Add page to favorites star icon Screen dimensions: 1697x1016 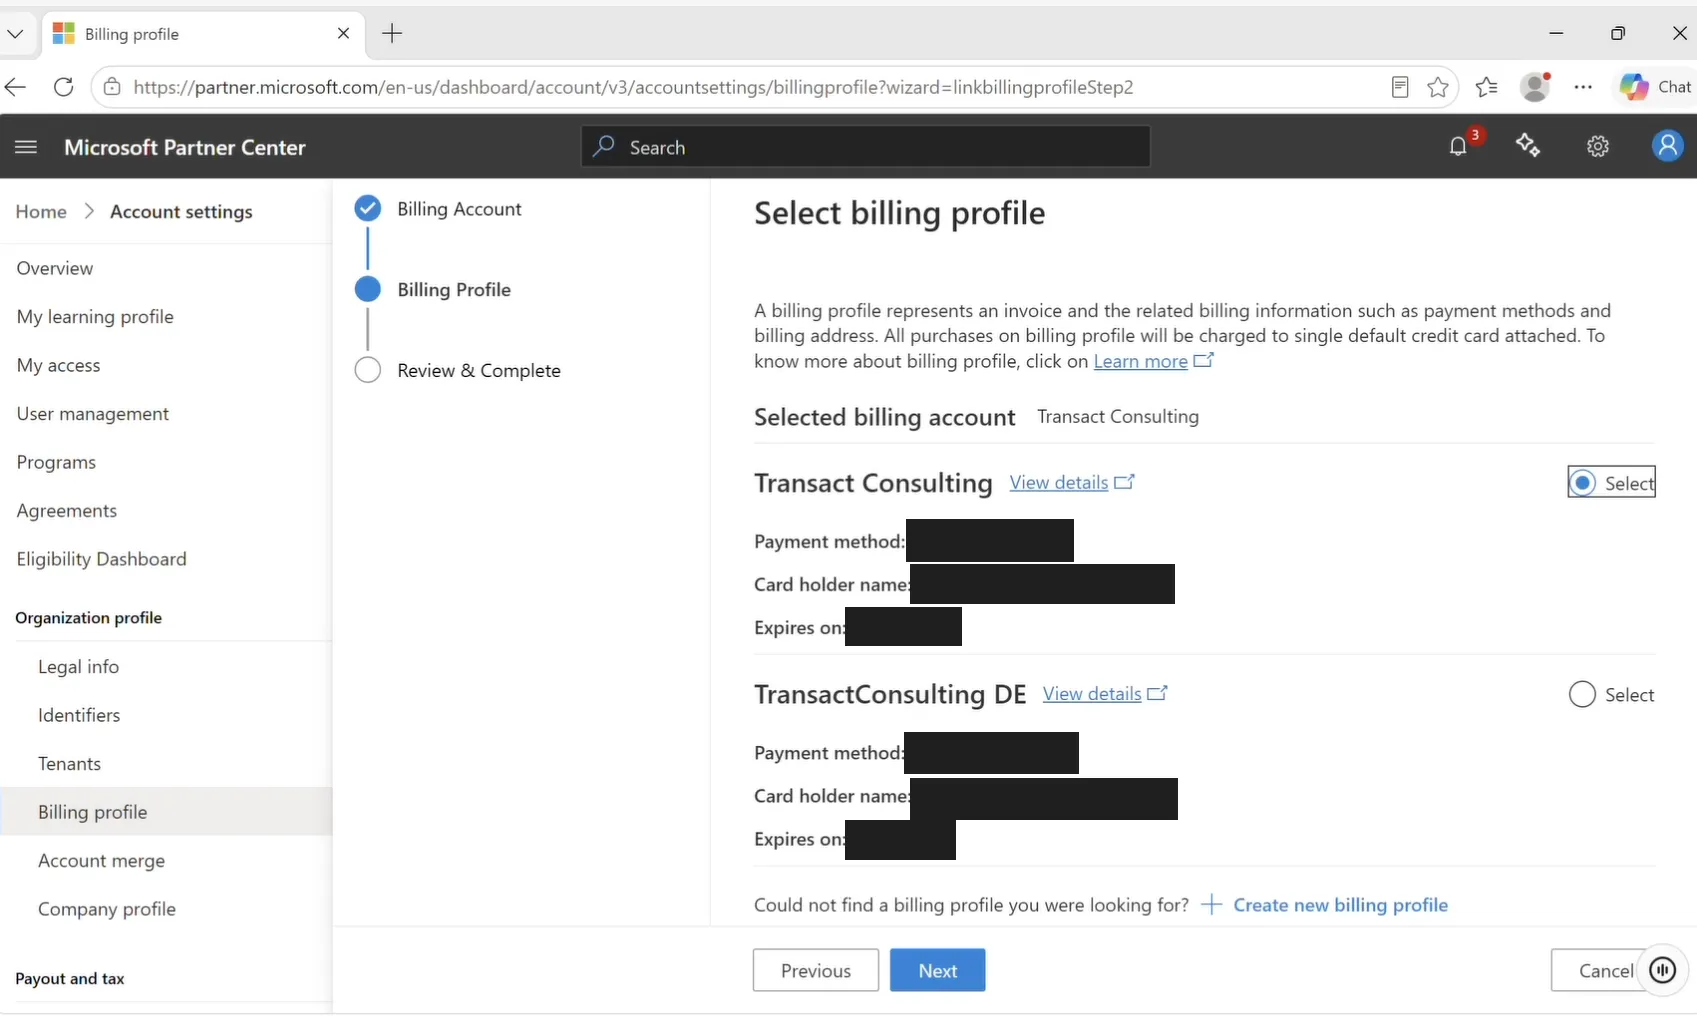point(1438,87)
